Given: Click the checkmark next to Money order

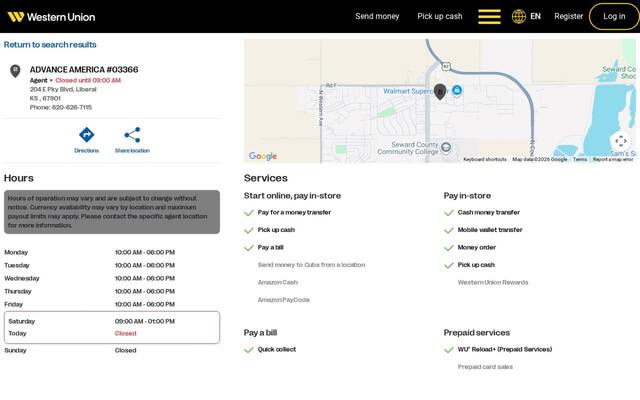Looking at the screenshot, I should (449, 248).
